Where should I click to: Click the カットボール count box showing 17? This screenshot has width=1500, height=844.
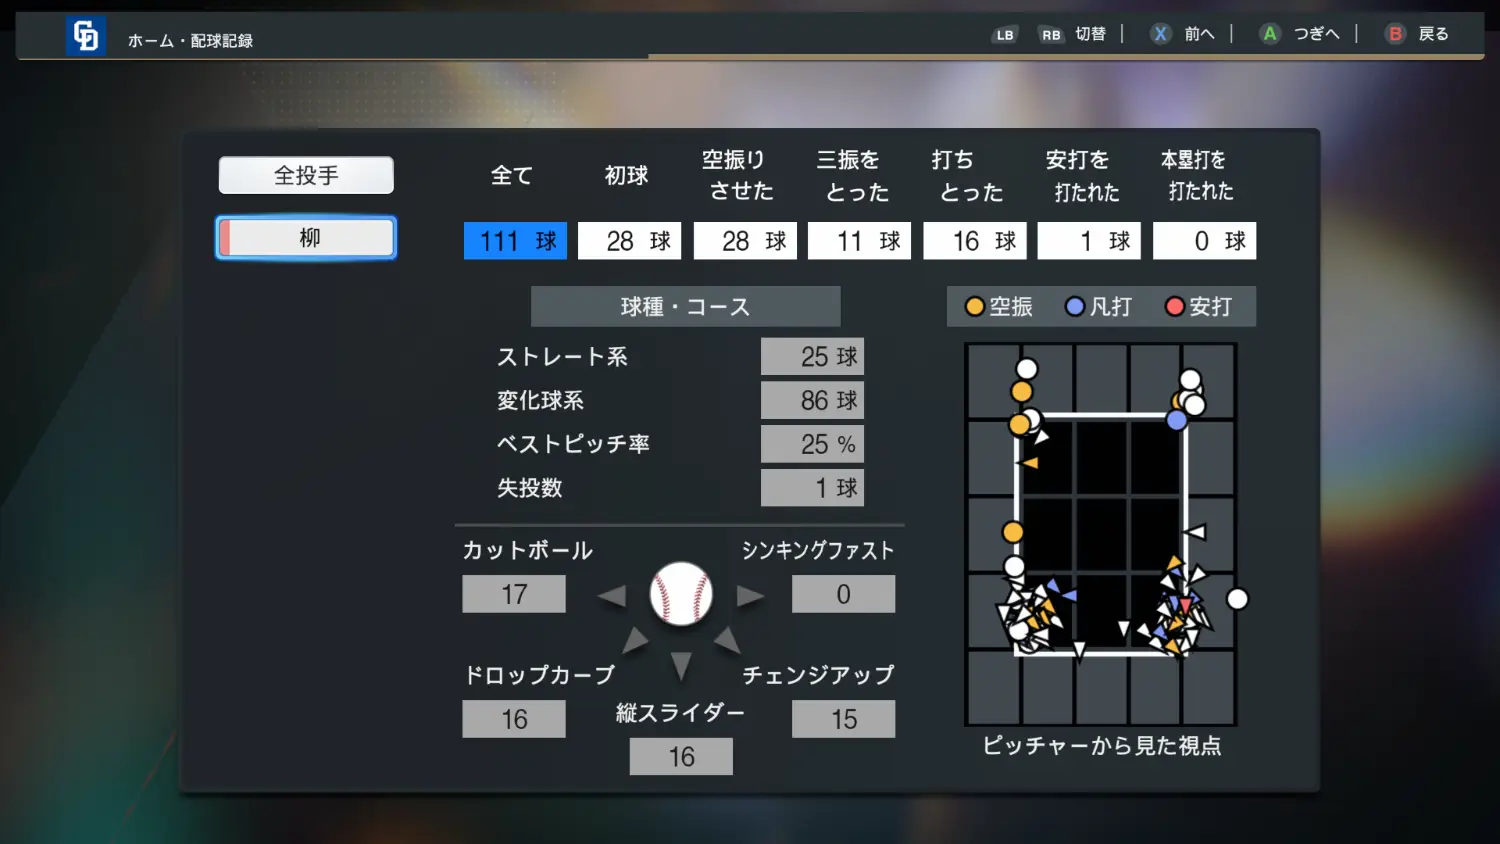(514, 594)
